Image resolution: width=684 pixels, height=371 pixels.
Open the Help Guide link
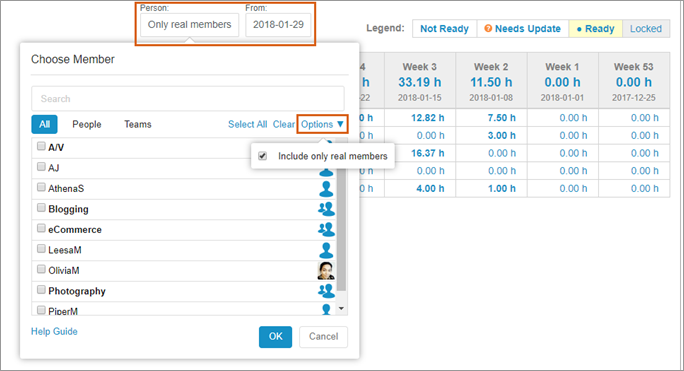pos(54,331)
